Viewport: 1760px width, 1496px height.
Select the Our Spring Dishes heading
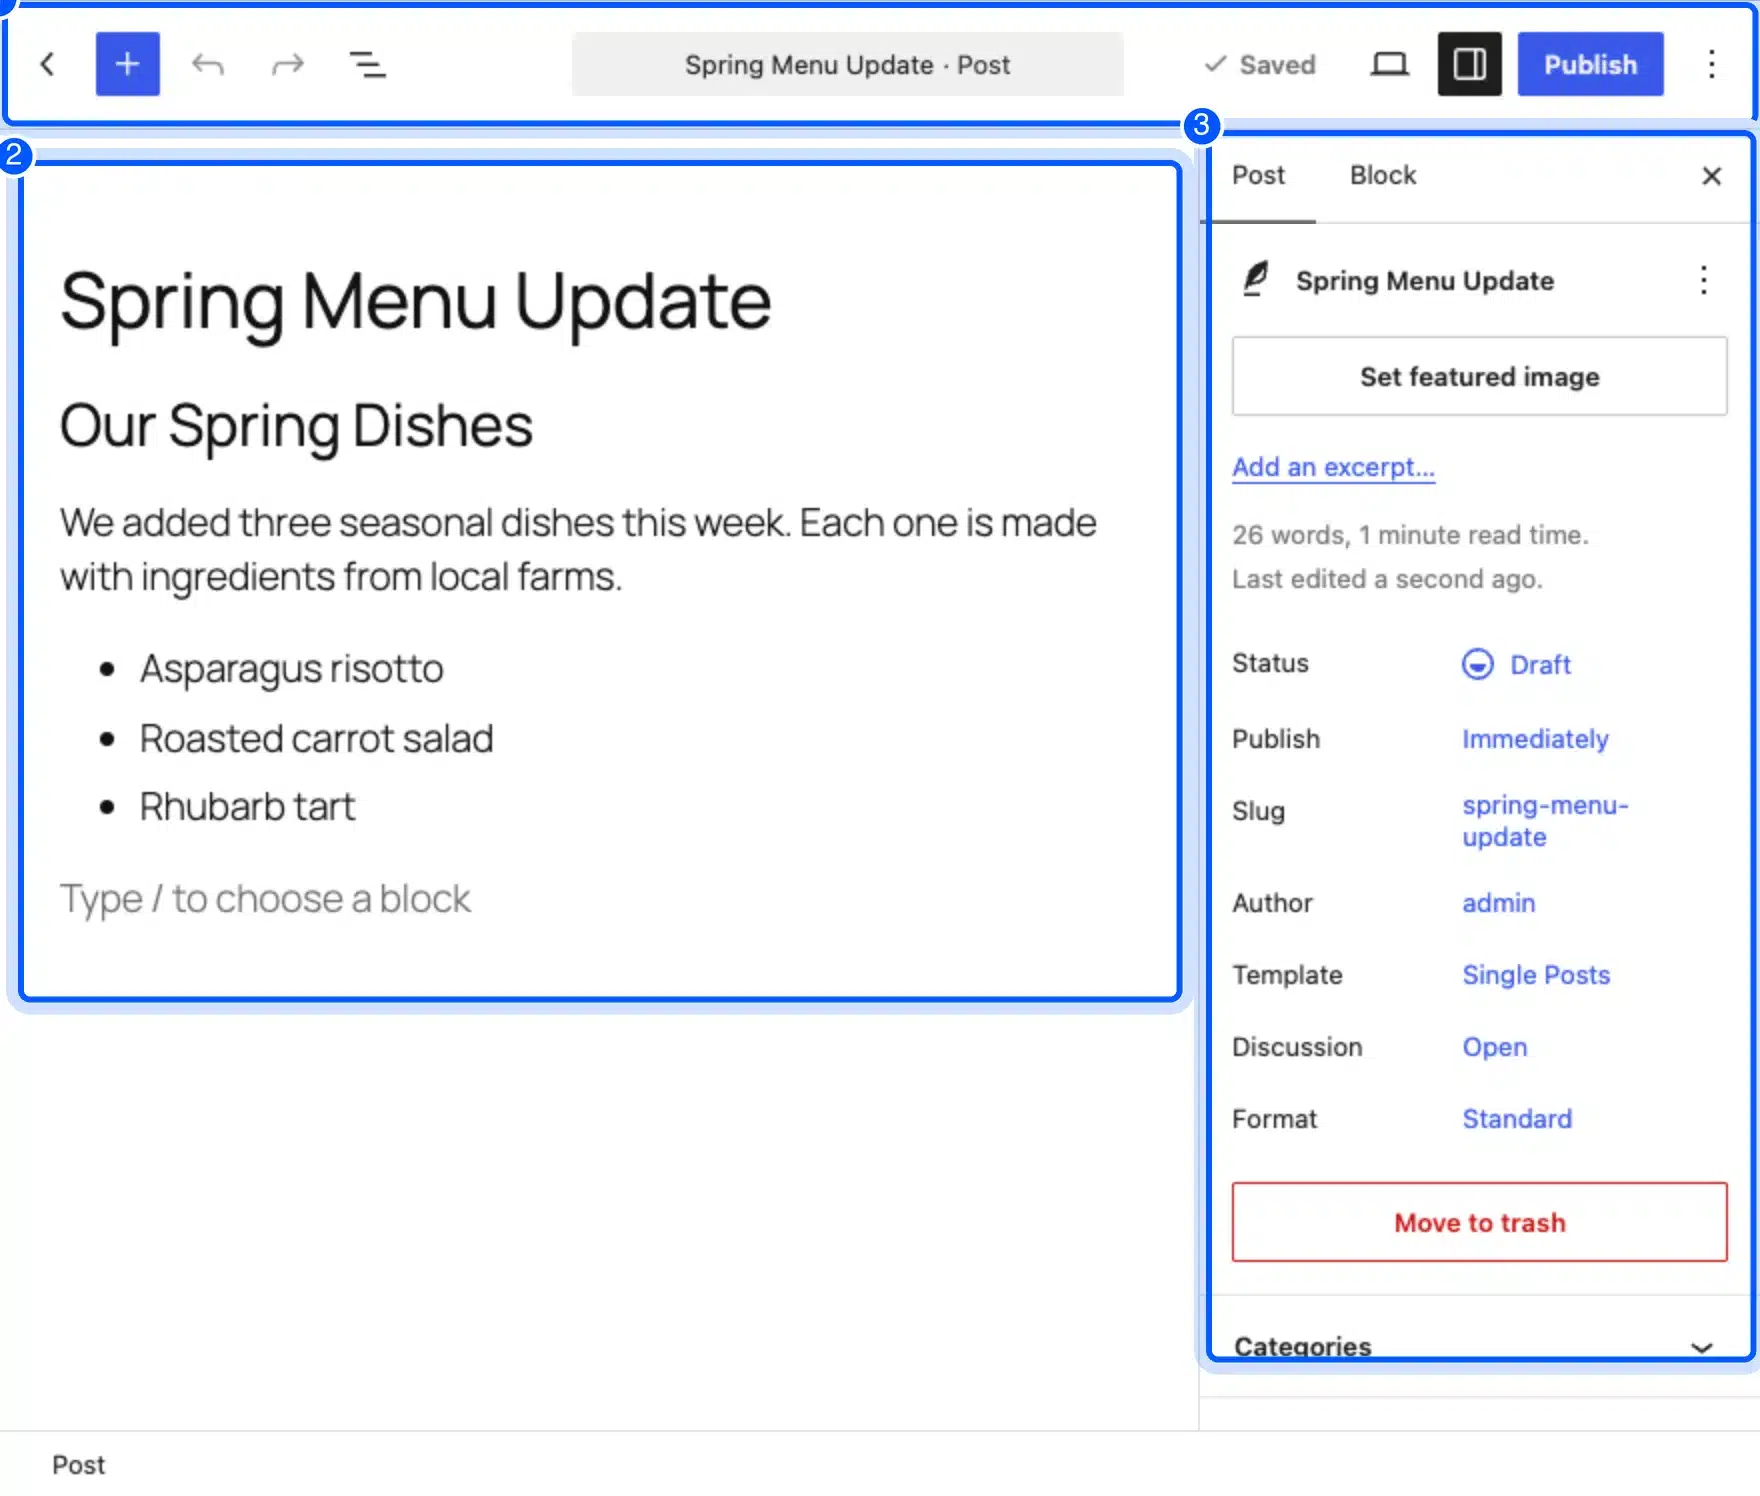pos(296,426)
